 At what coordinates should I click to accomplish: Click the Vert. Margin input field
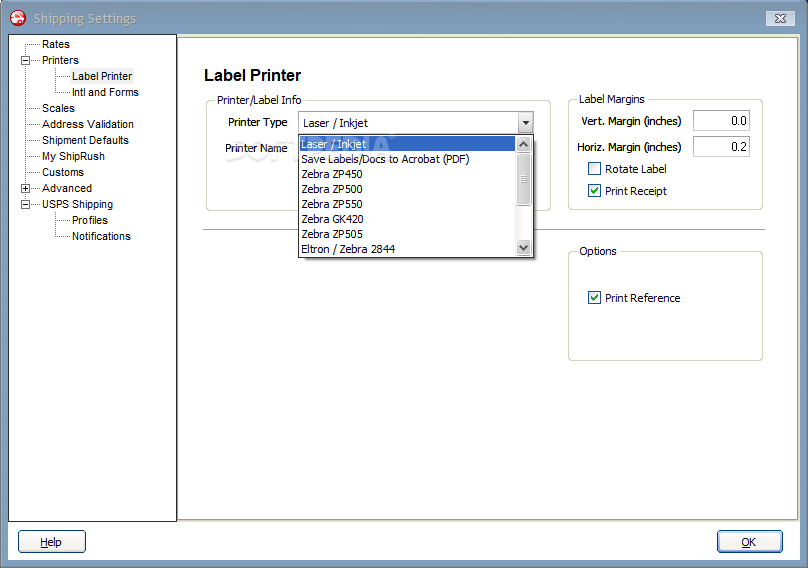[x=721, y=121]
